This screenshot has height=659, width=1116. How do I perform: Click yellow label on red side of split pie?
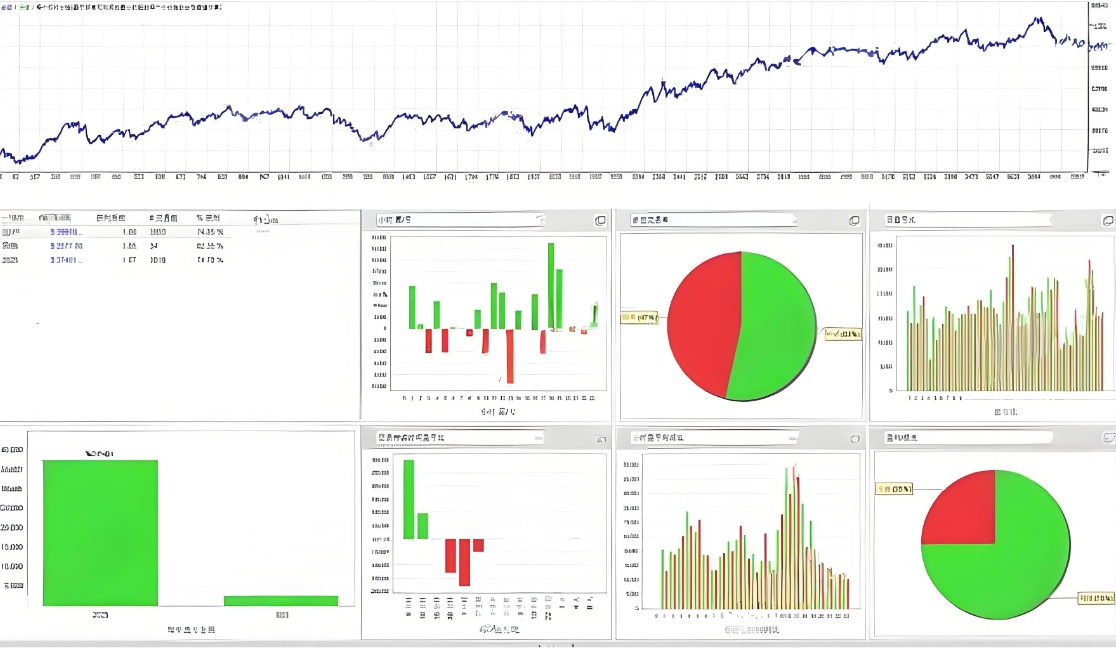pos(640,318)
